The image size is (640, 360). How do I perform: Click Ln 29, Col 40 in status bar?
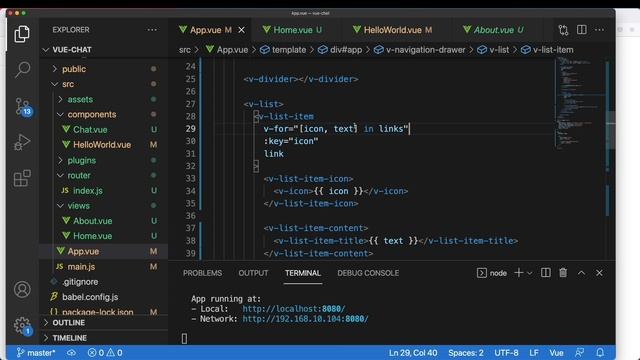pos(413,353)
